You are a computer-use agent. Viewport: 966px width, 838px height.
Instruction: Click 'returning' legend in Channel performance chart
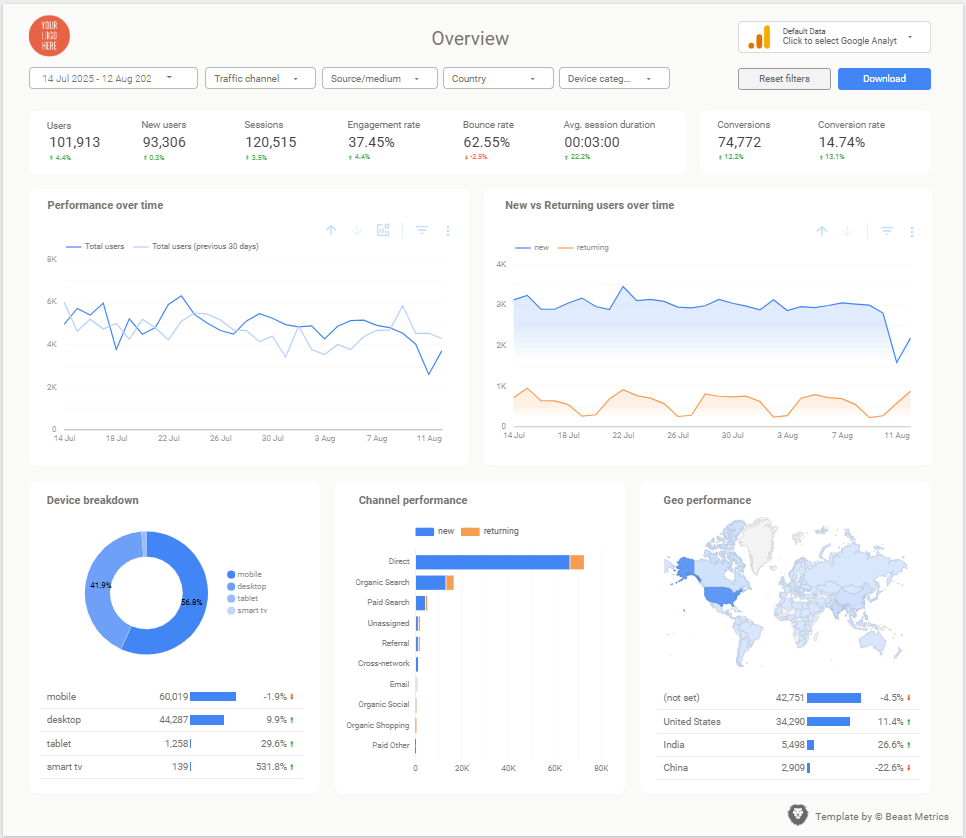pyautogui.click(x=490, y=531)
